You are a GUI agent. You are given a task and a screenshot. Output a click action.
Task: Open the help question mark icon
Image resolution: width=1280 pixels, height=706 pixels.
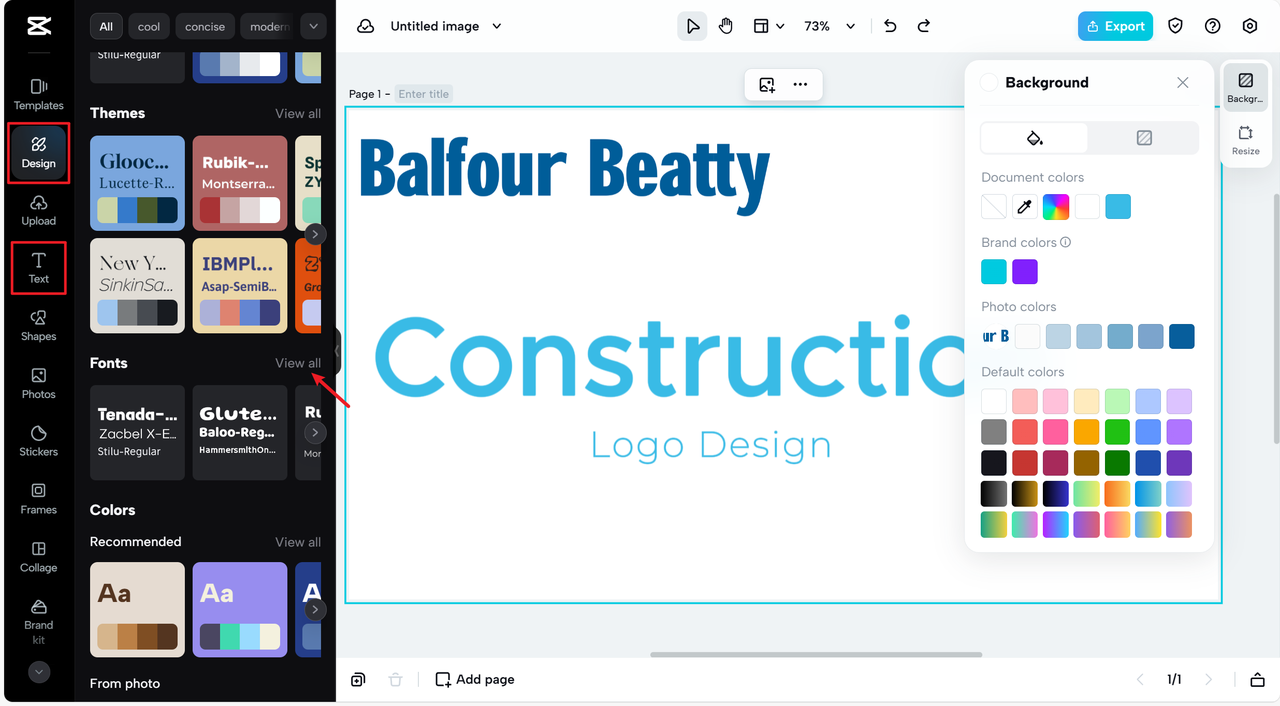pyautogui.click(x=1213, y=26)
